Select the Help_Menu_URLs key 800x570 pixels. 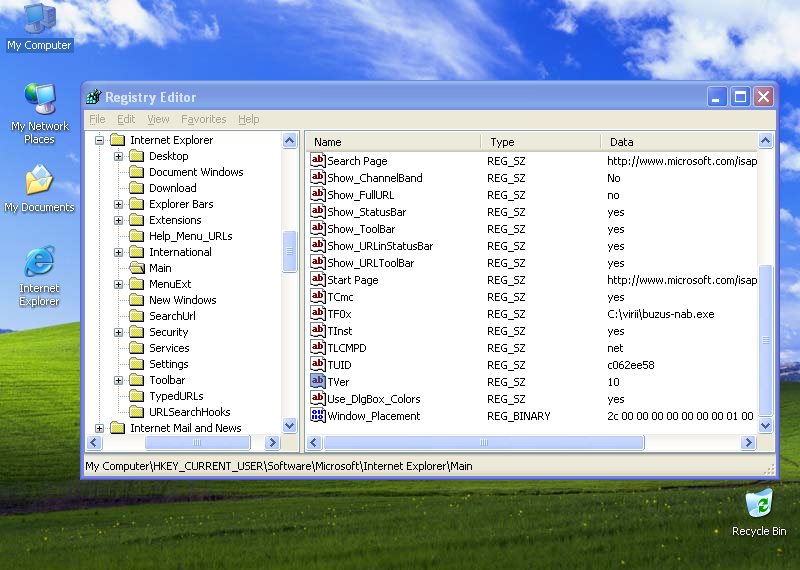click(190, 236)
